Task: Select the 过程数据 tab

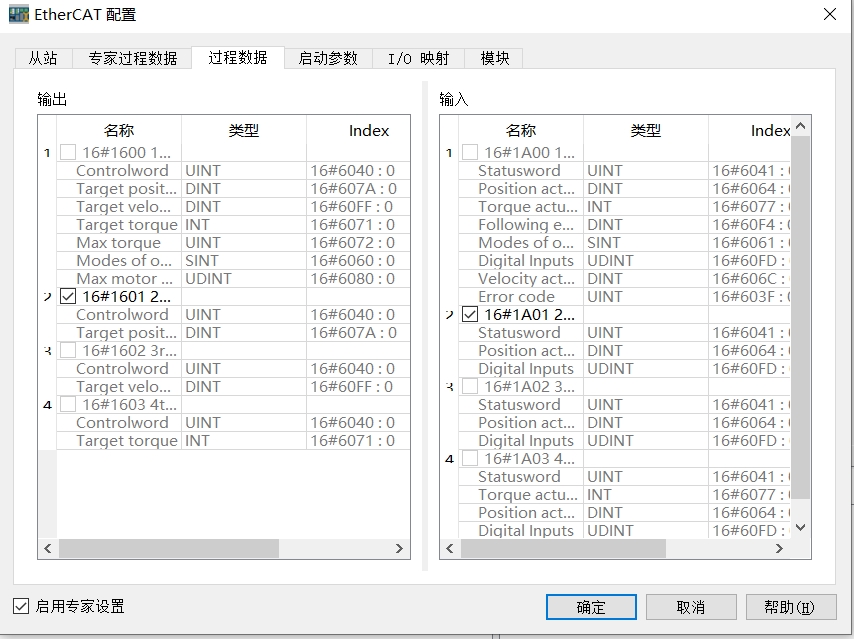Action: point(238,57)
